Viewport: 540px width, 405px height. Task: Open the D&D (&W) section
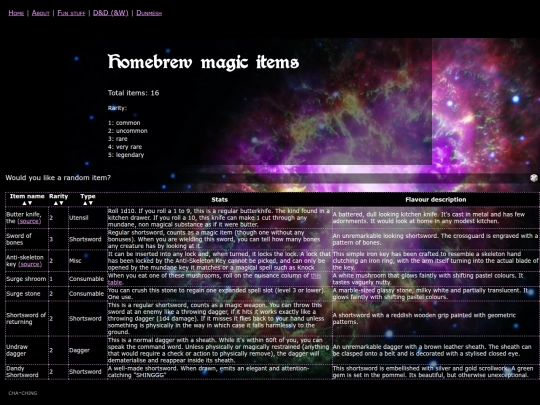[111, 13]
